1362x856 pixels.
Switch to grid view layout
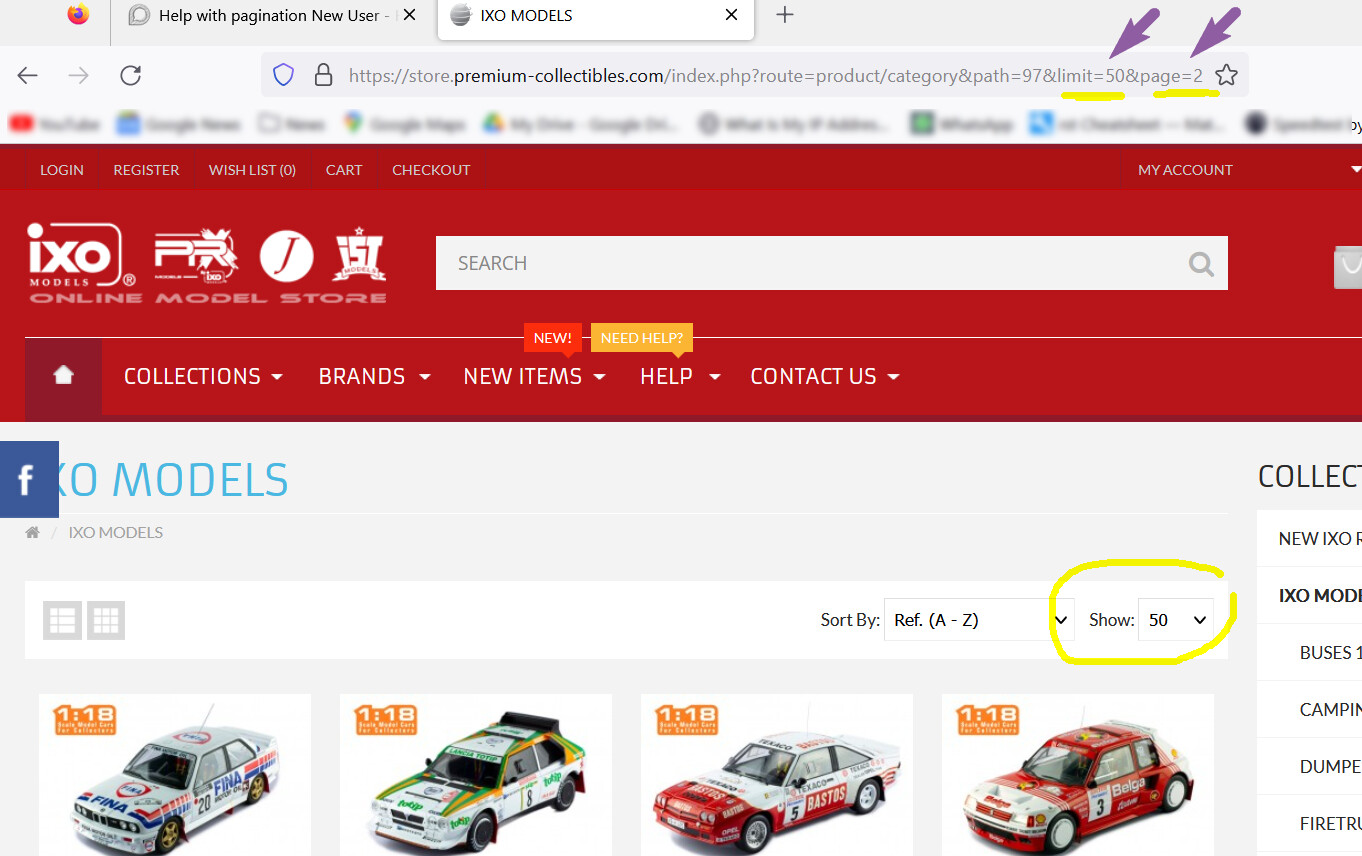click(x=106, y=620)
